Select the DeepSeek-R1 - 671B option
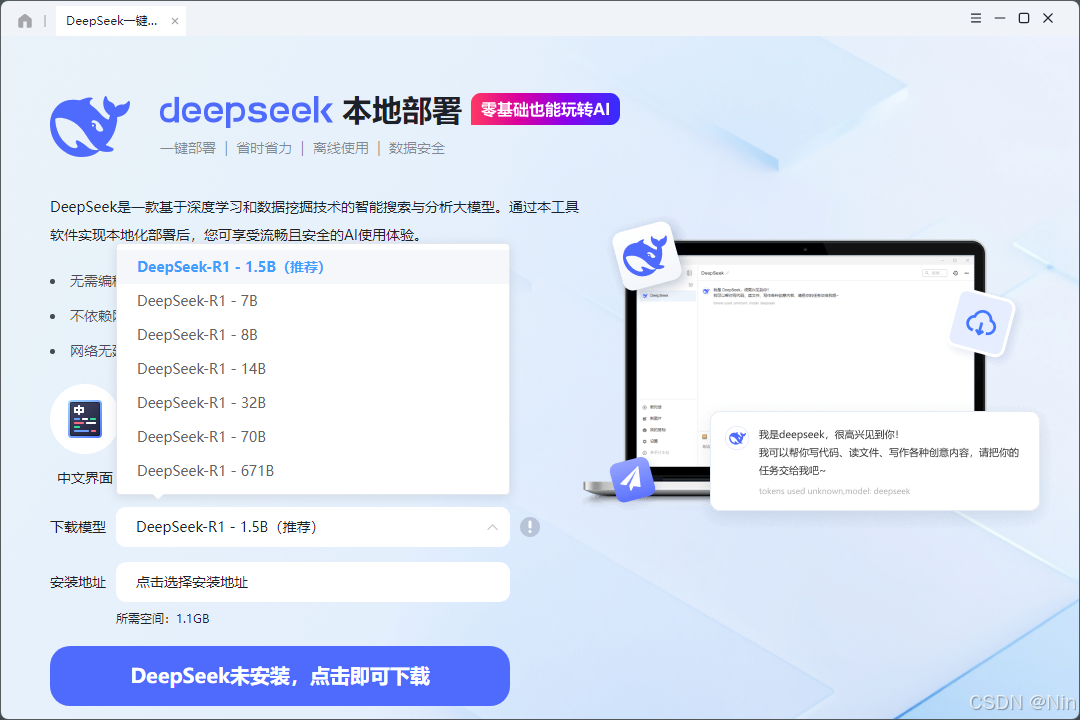 [x=313, y=471]
